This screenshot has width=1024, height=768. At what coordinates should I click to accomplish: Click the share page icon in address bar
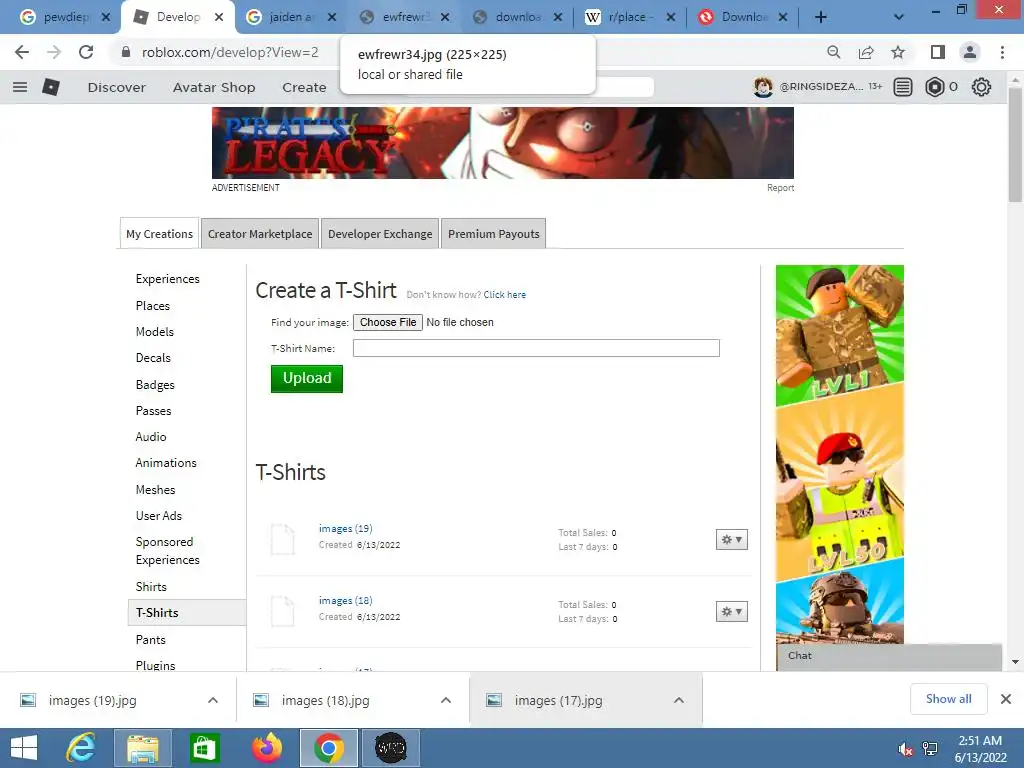click(866, 52)
